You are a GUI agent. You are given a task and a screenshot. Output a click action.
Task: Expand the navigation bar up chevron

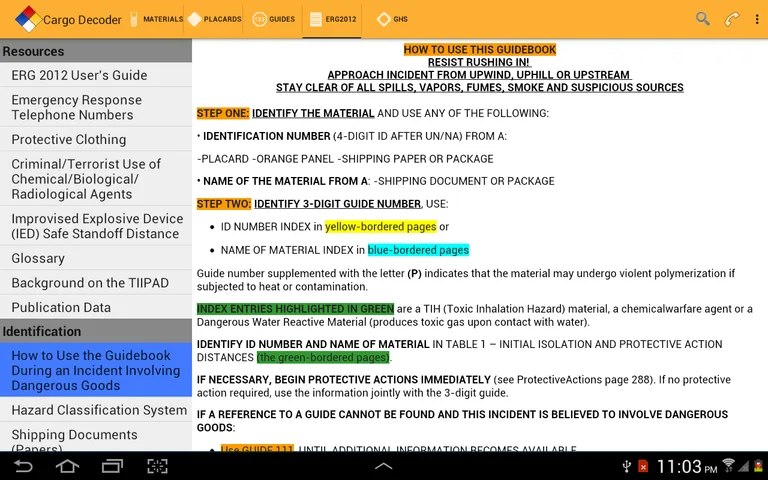click(384, 466)
